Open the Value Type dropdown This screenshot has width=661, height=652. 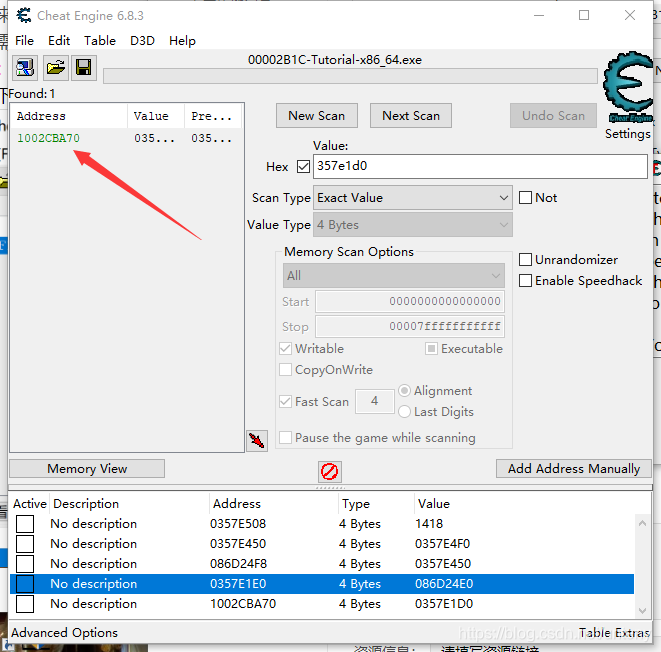pos(413,225)
